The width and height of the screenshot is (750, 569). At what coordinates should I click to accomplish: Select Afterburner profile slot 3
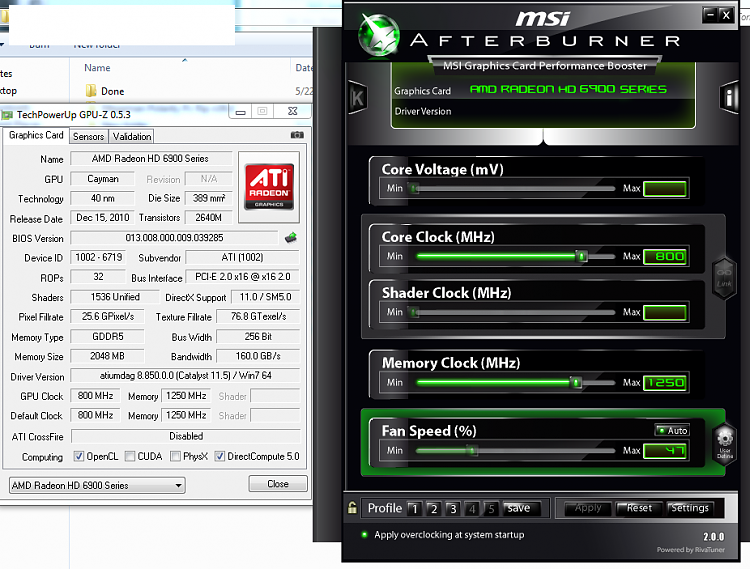coord(452,508)
